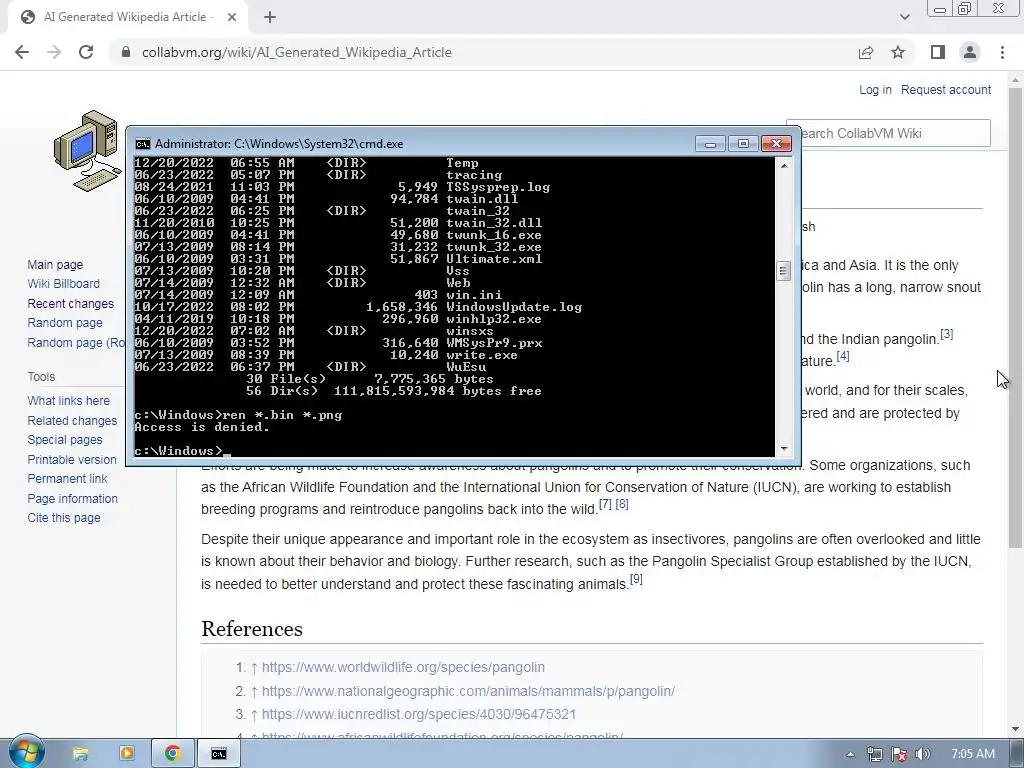Click the winhlp32.exe listing row

point(338,319)
